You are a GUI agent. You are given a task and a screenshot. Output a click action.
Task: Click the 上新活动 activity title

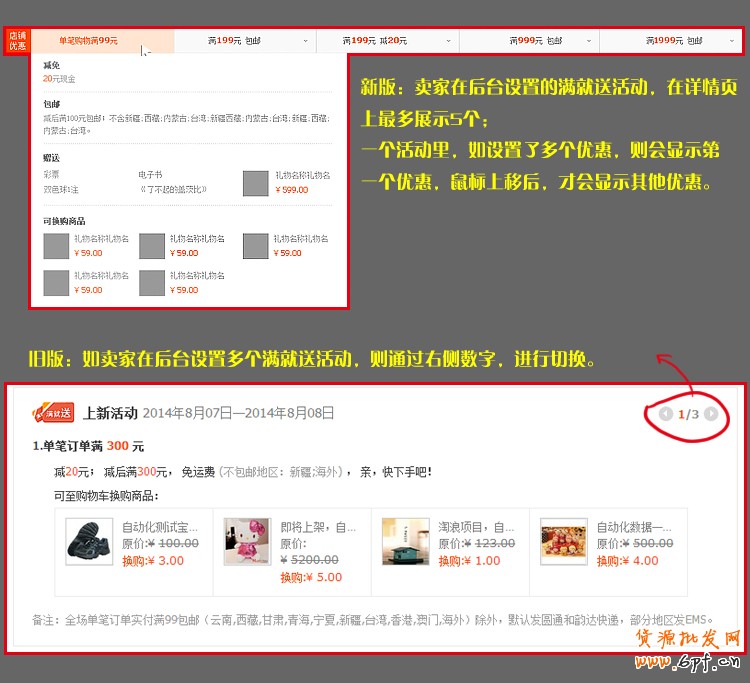pyautogui.click(x=110, y=412)
